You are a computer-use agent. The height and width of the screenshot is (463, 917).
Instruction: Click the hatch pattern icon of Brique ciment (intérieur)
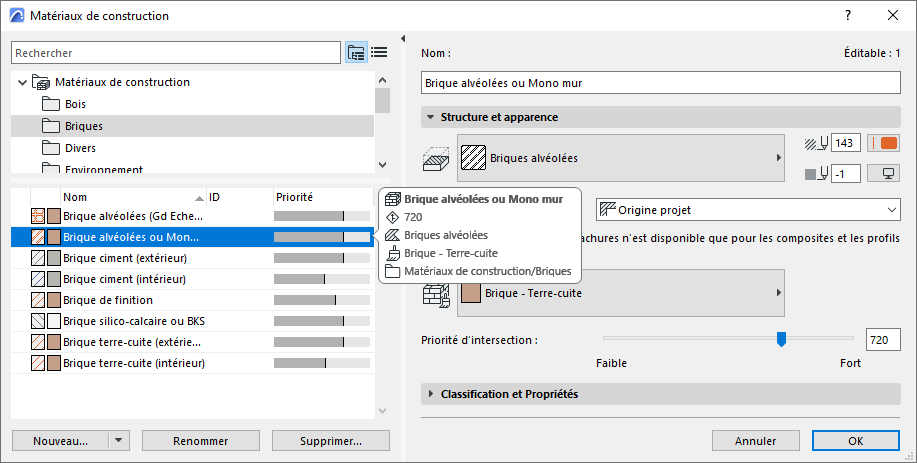38,278
